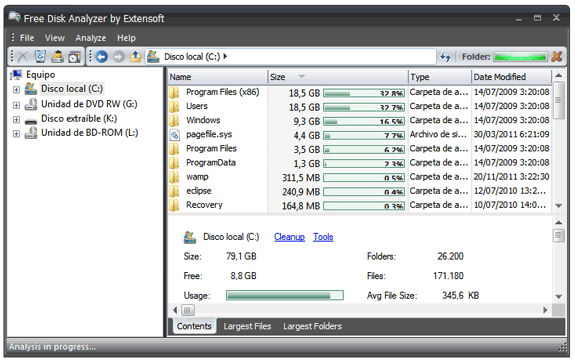Screen dimensions: 575x363
Task: Select the pagefile.sys row name
Action: (x=209, y=135)
